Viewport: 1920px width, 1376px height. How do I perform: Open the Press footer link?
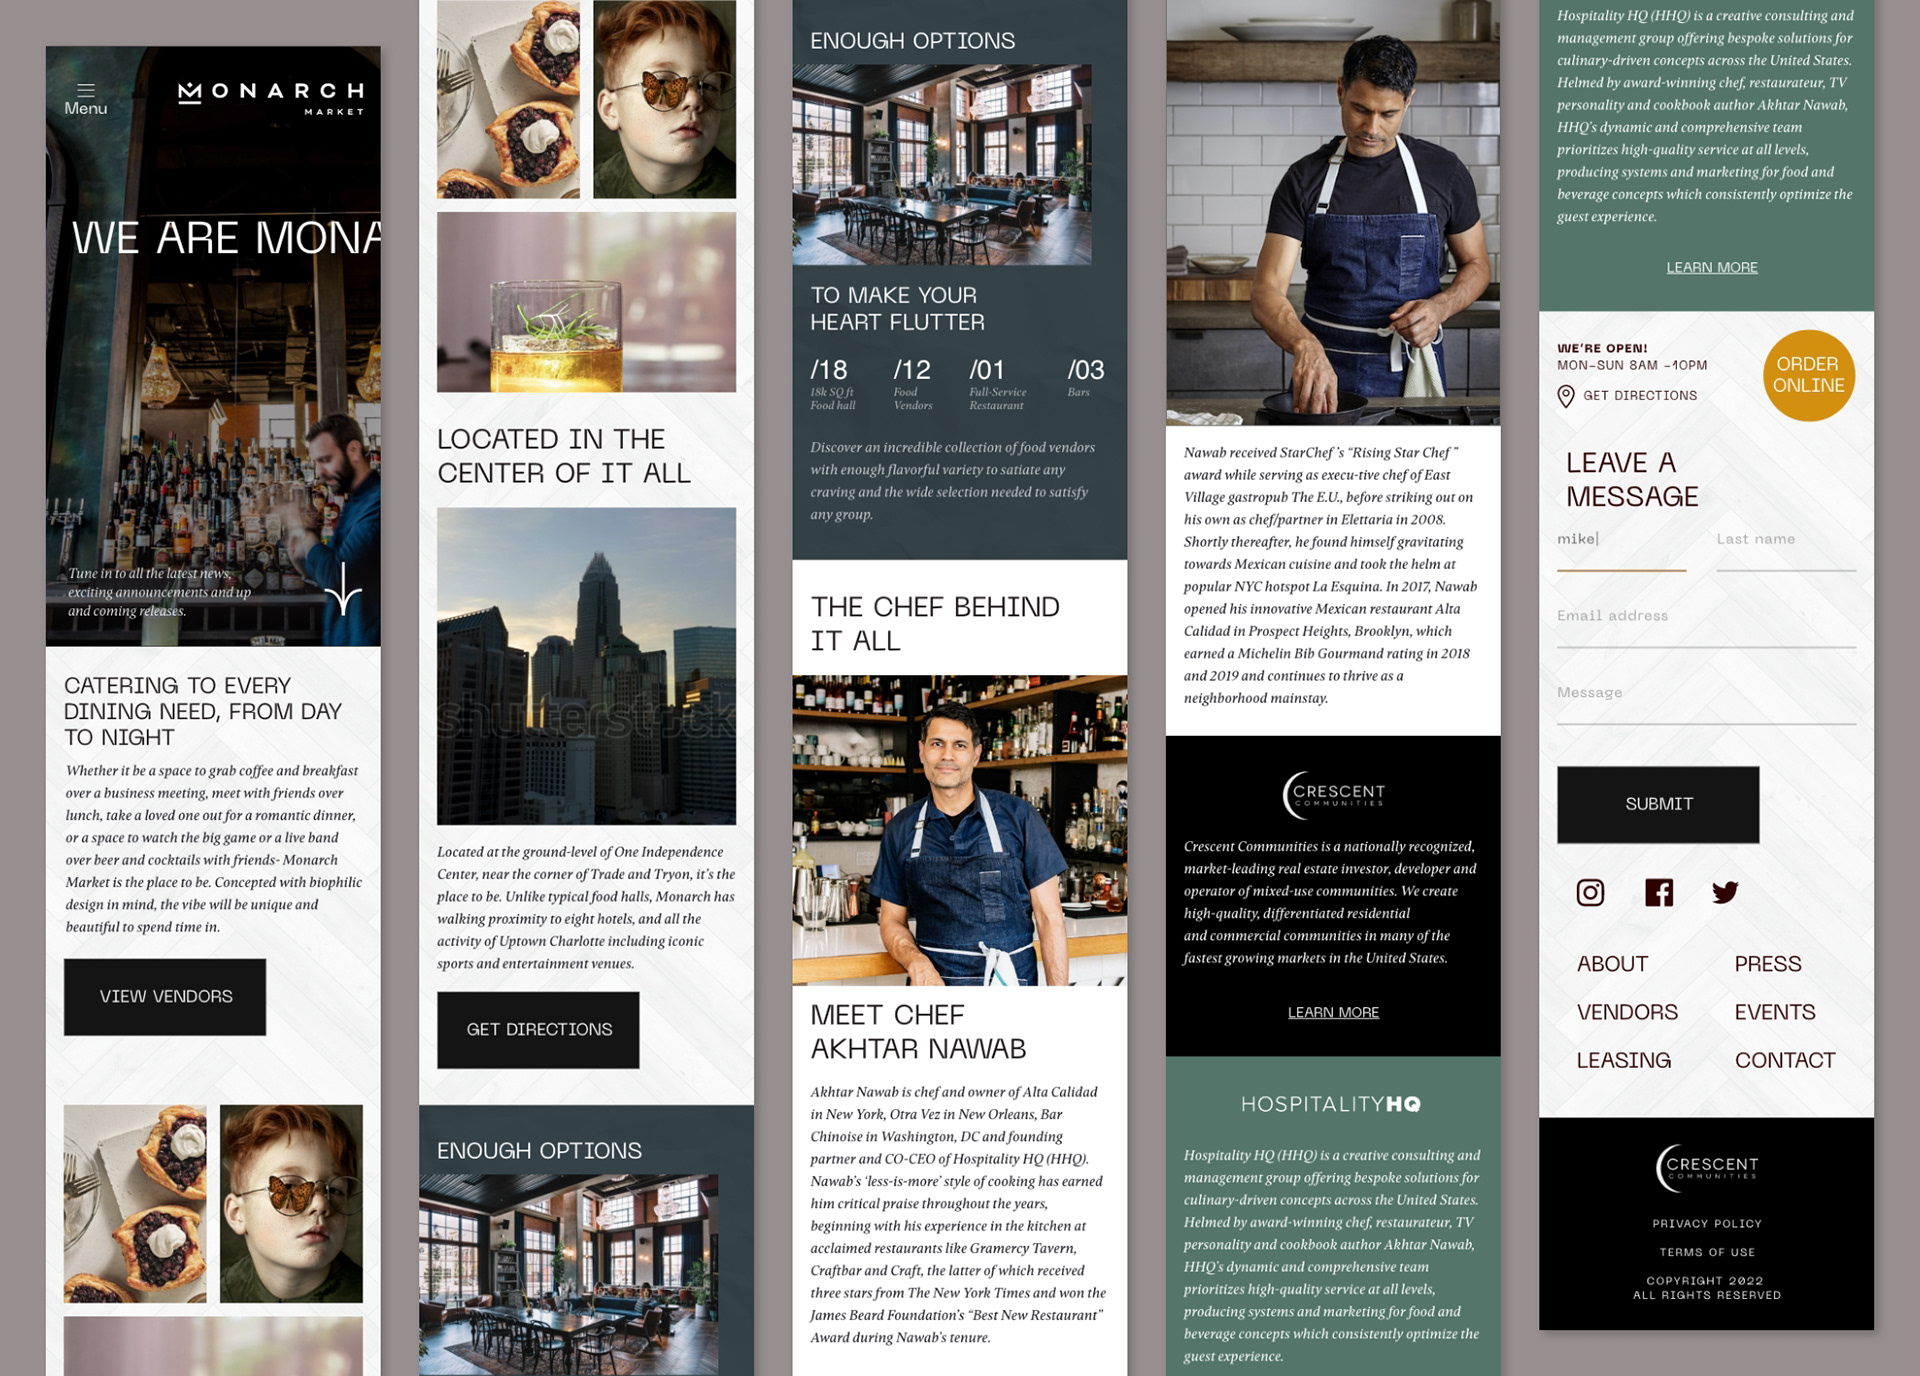coord(1767,964)
